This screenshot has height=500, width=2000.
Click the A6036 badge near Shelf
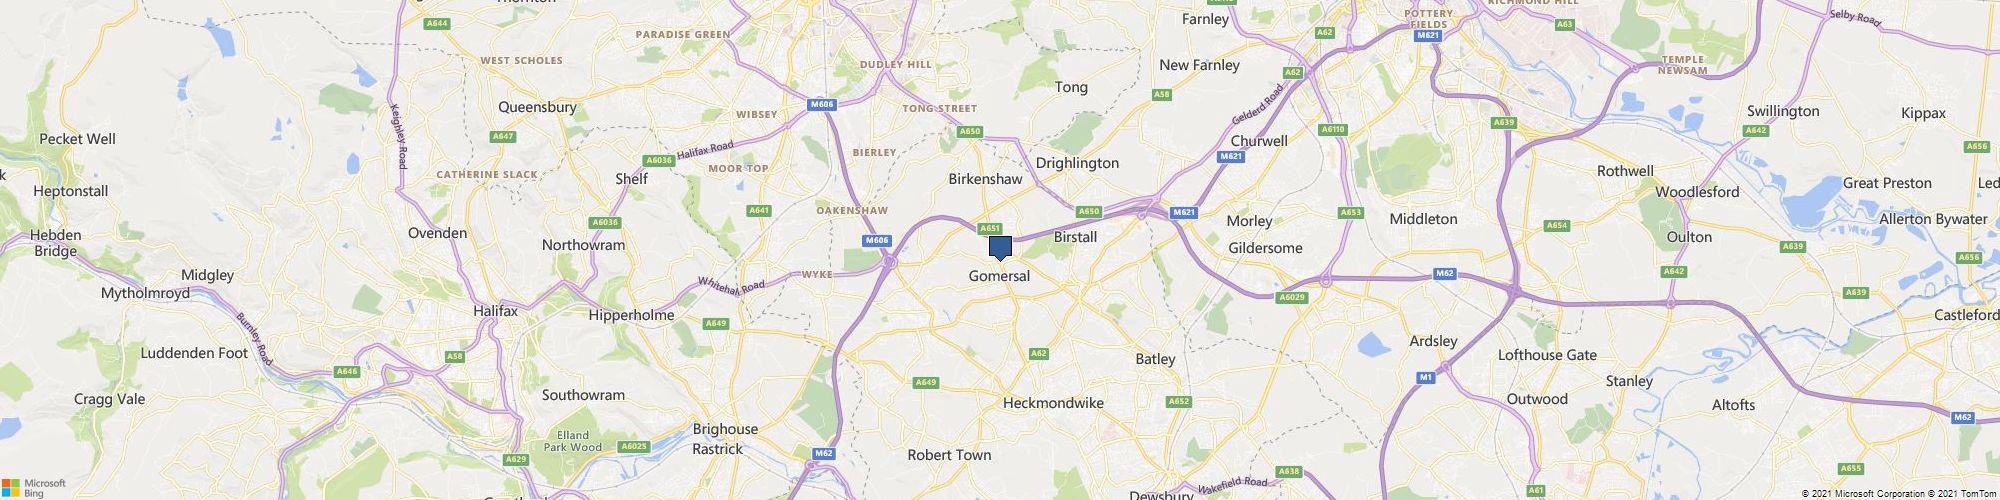659,160
